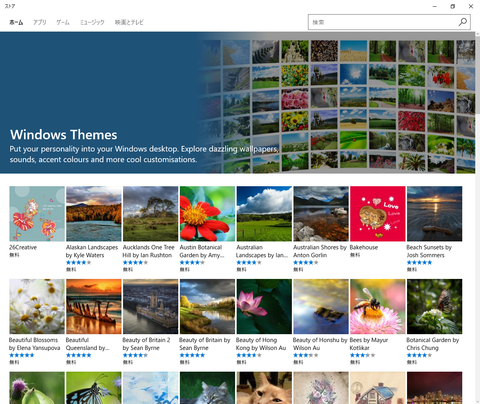The height and width of the screenshot is (404, 480).
Task: Open Beauty of Britain by Sean Byrne thumbnail
Action: [x=207, y=306]
